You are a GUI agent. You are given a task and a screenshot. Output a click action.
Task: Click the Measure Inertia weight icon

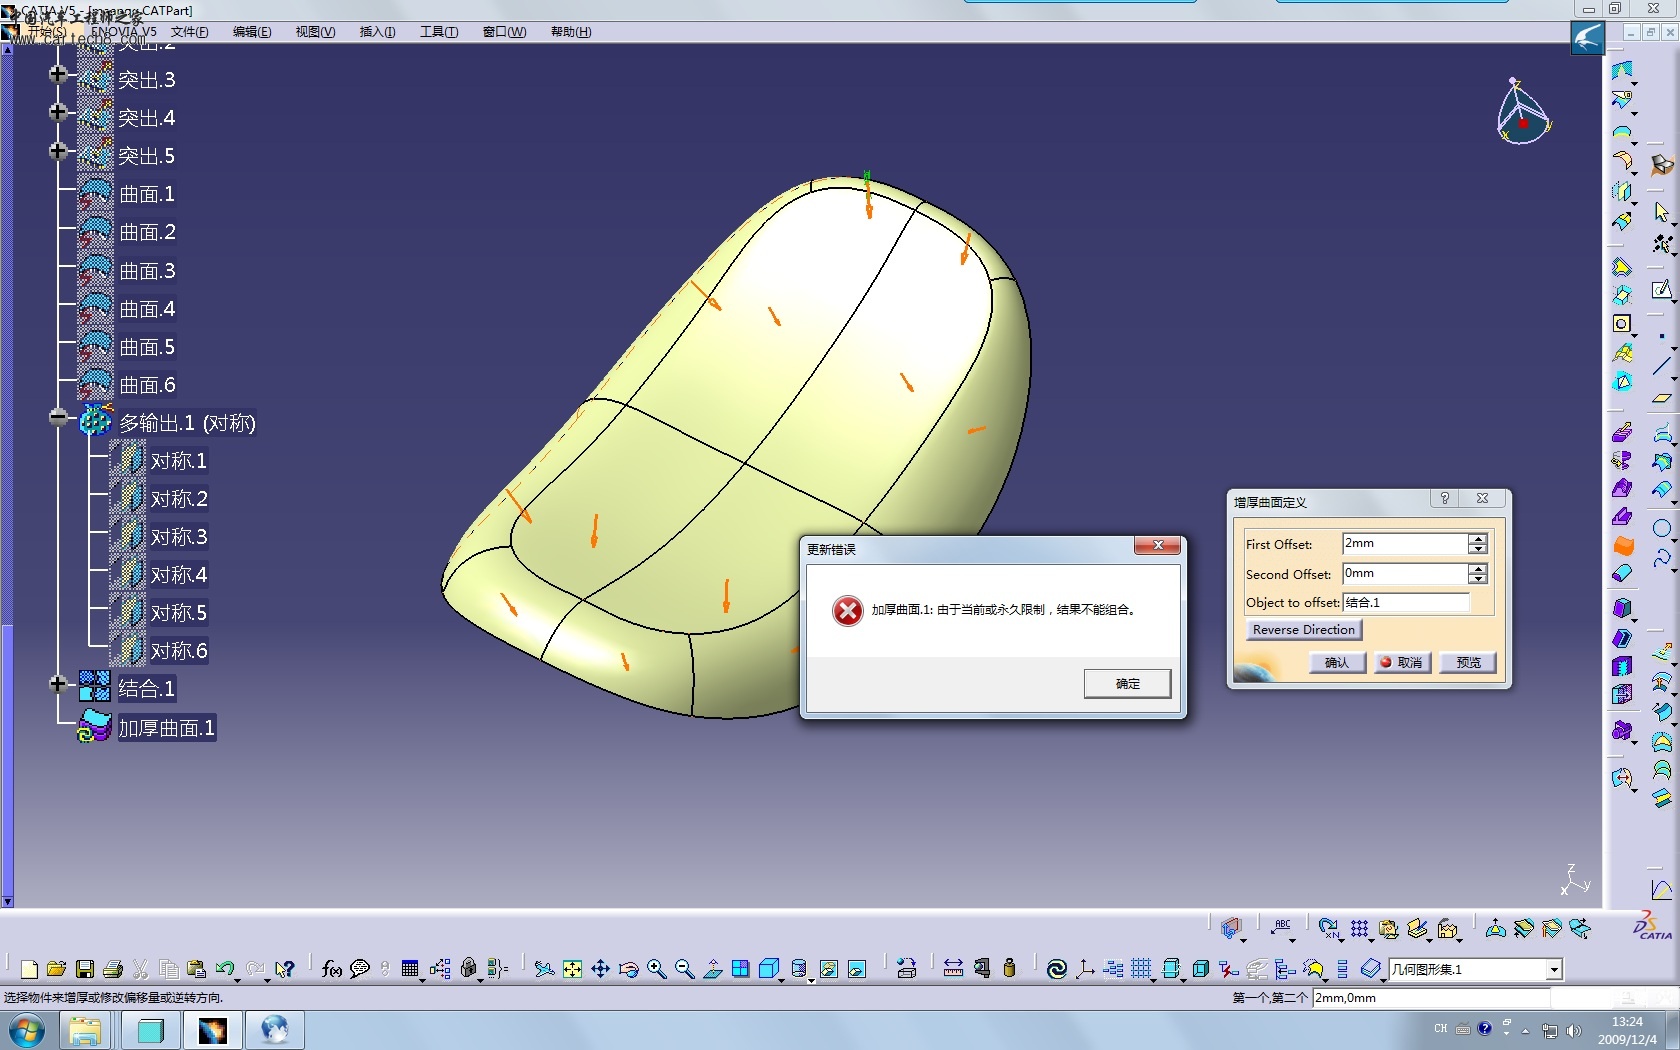coord(1009,968)
